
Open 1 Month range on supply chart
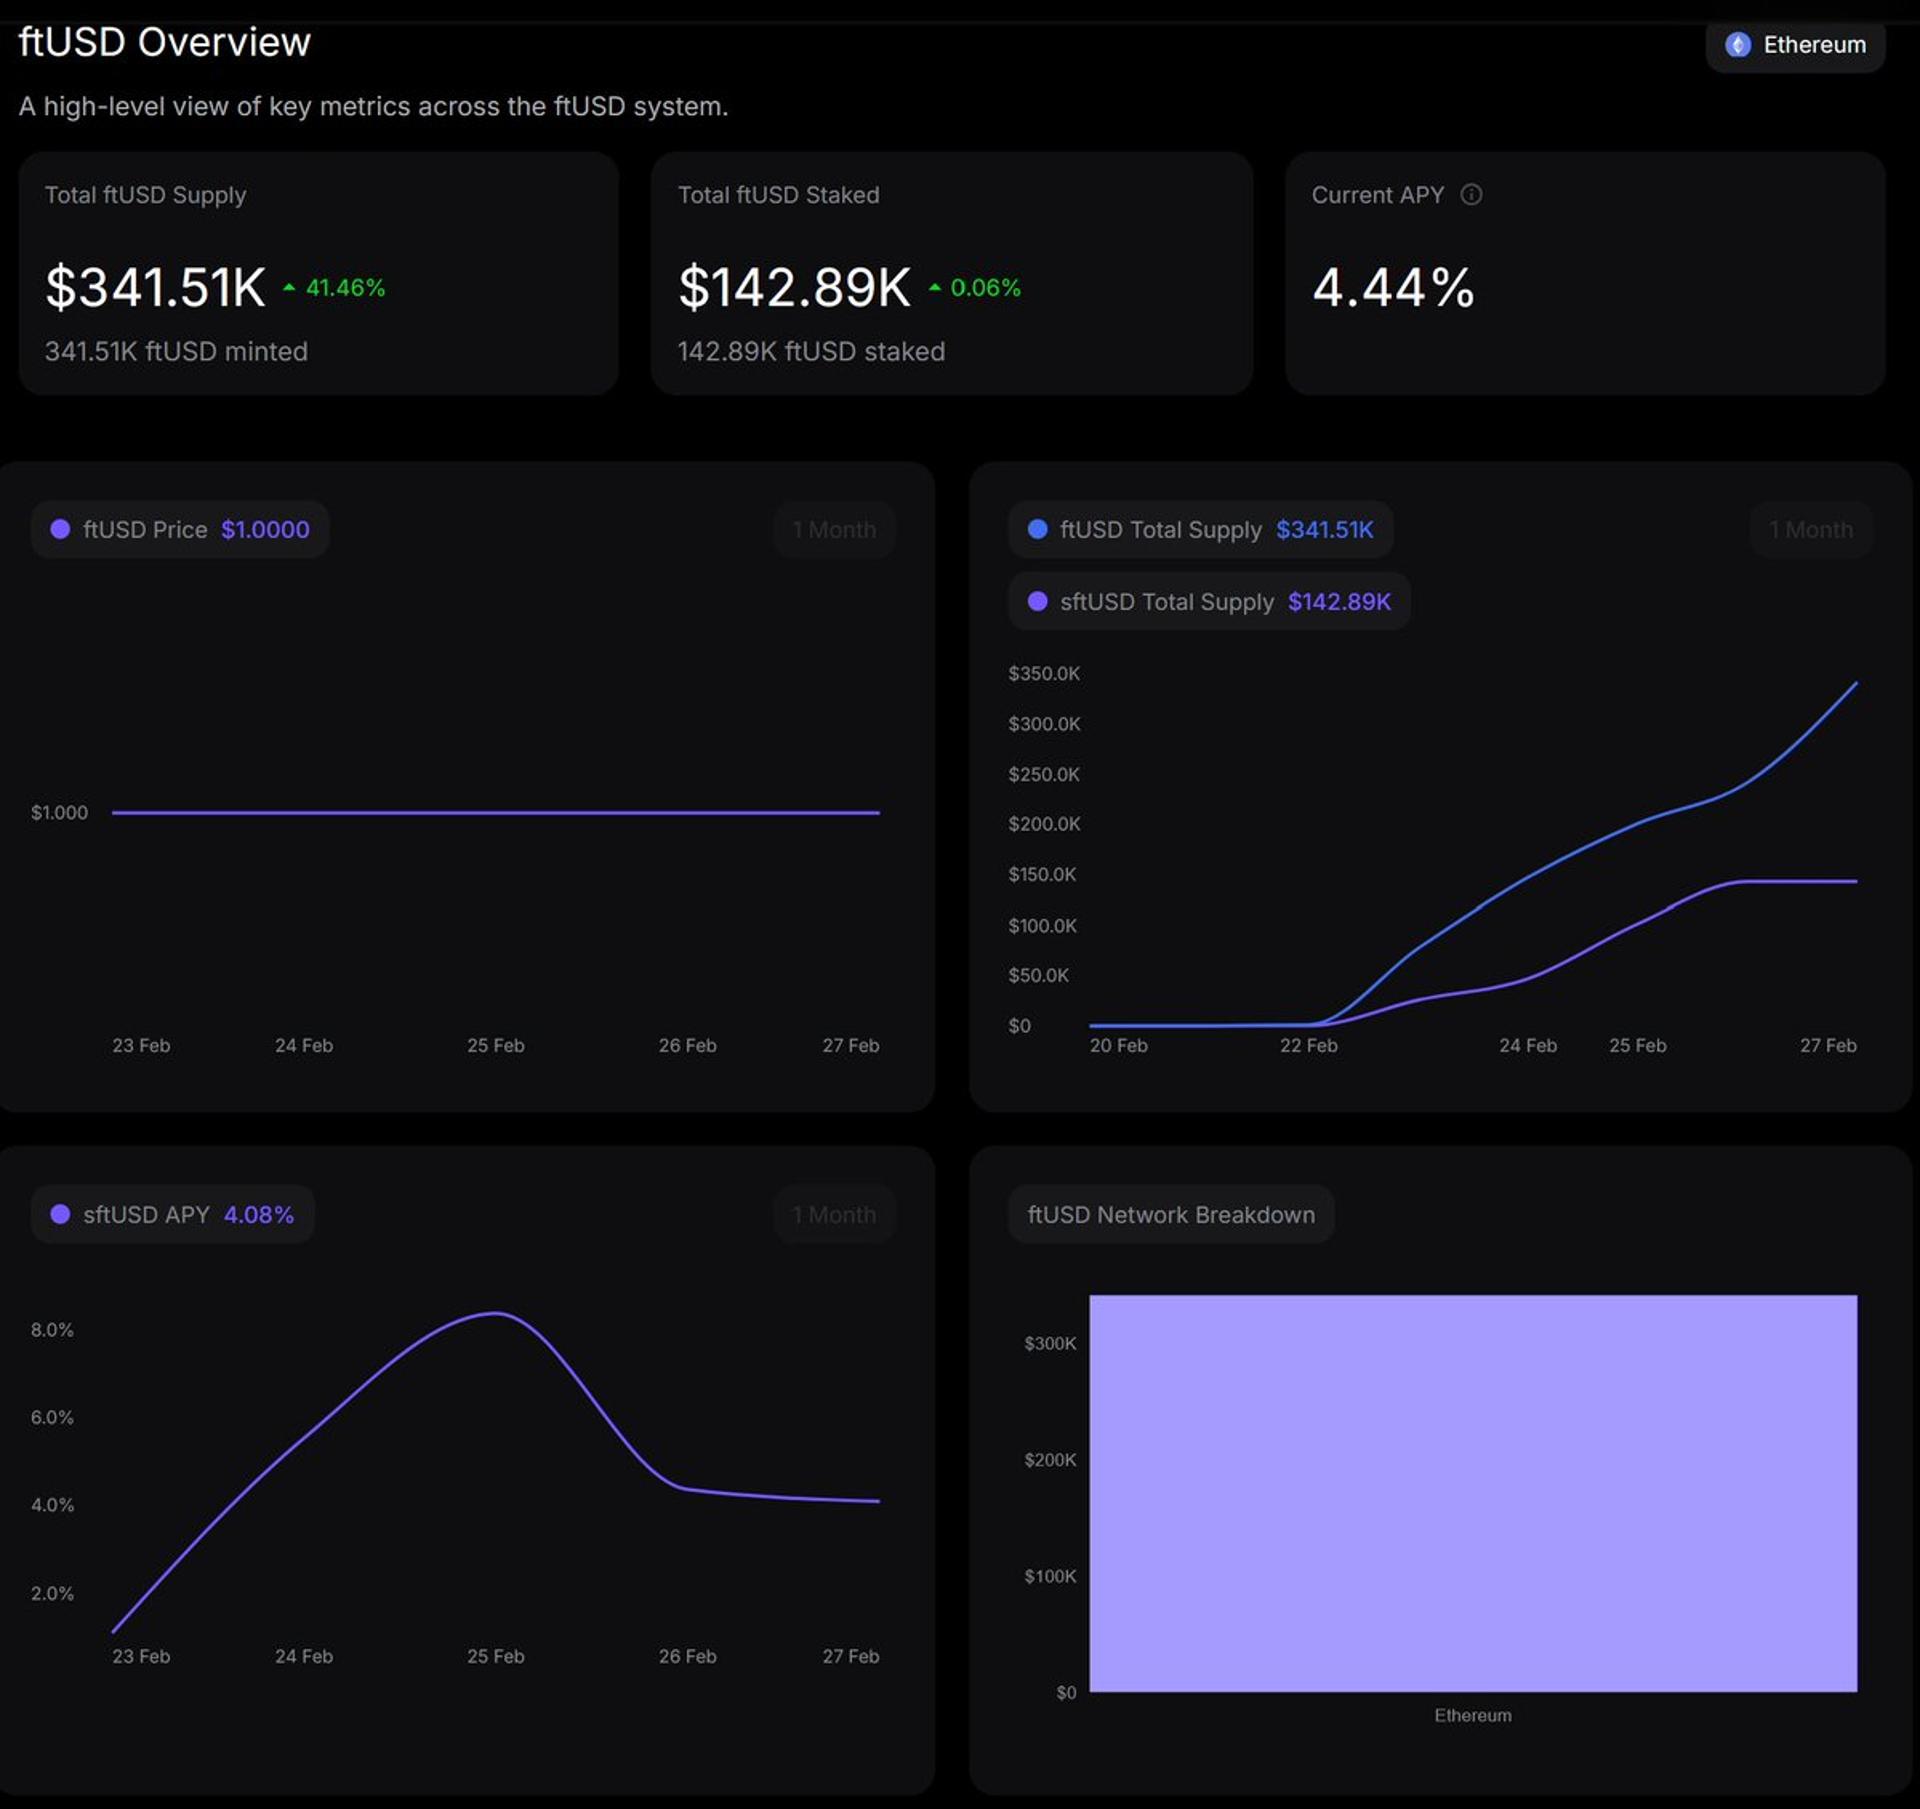1810,529
